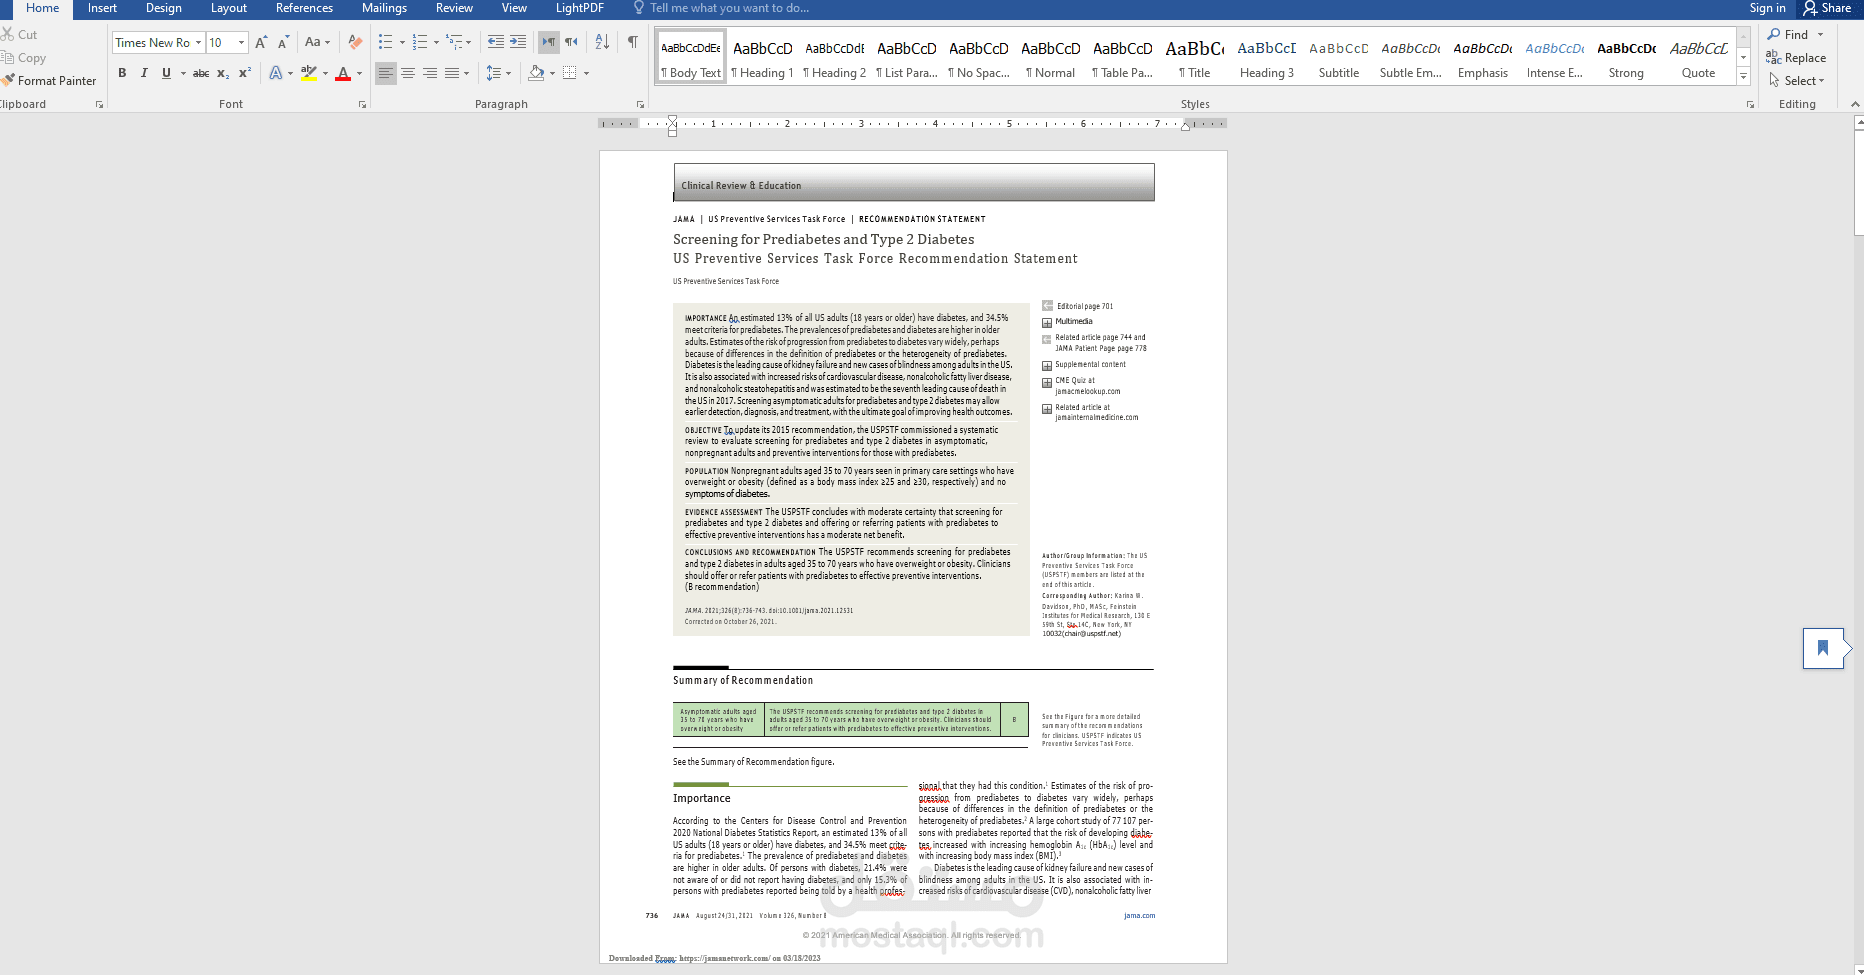1864x975 pixels.
Task: Toggle italic formatting
Action: 144,73
